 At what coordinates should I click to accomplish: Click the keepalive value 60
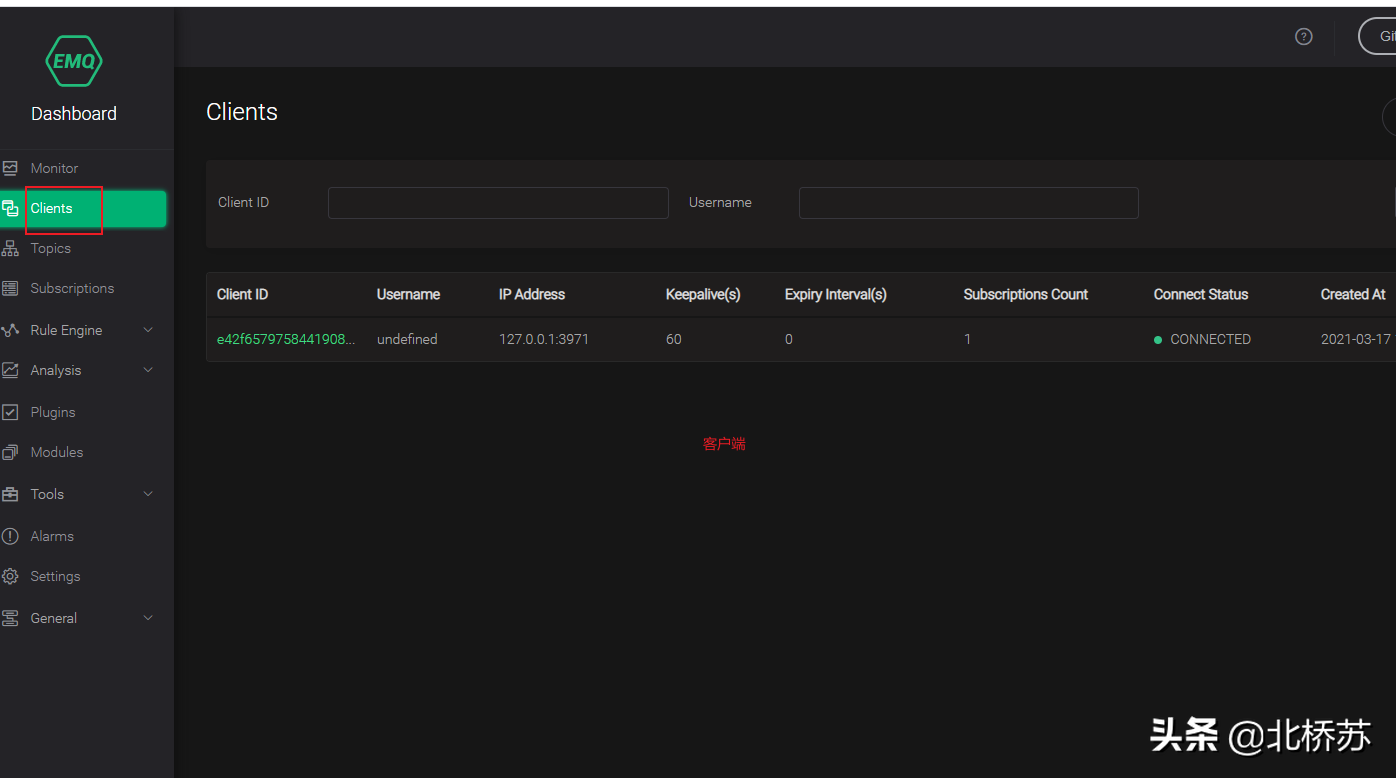(x=674, y=339)
